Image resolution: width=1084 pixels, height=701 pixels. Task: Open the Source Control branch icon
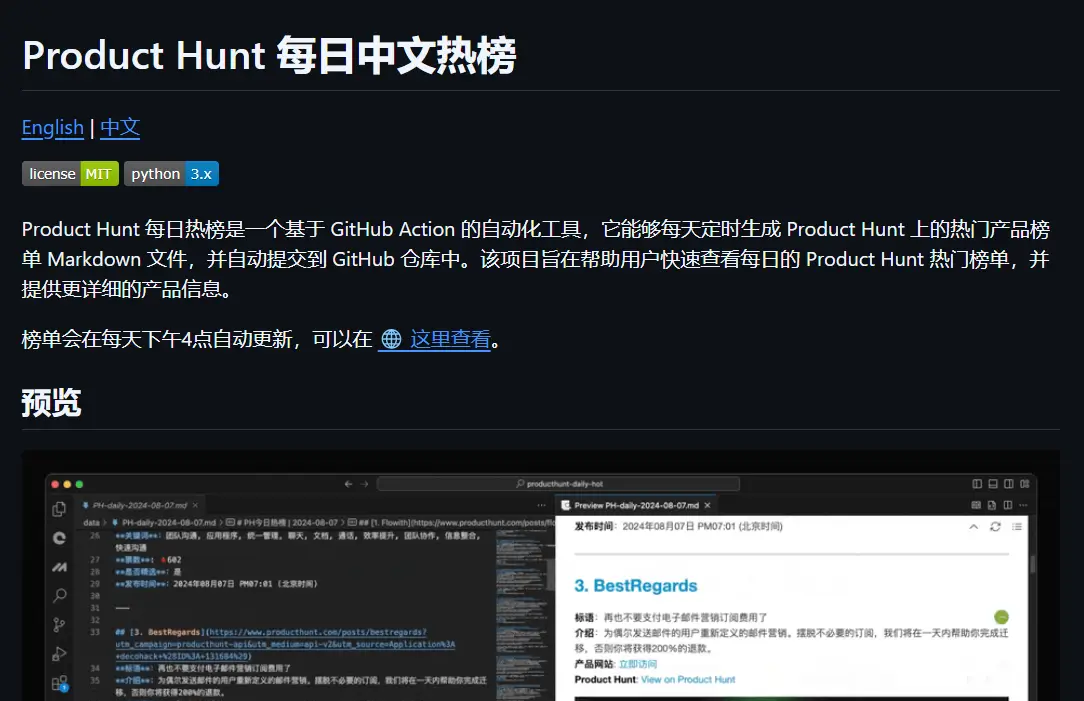pyautogui.click(x=60, y=625)
